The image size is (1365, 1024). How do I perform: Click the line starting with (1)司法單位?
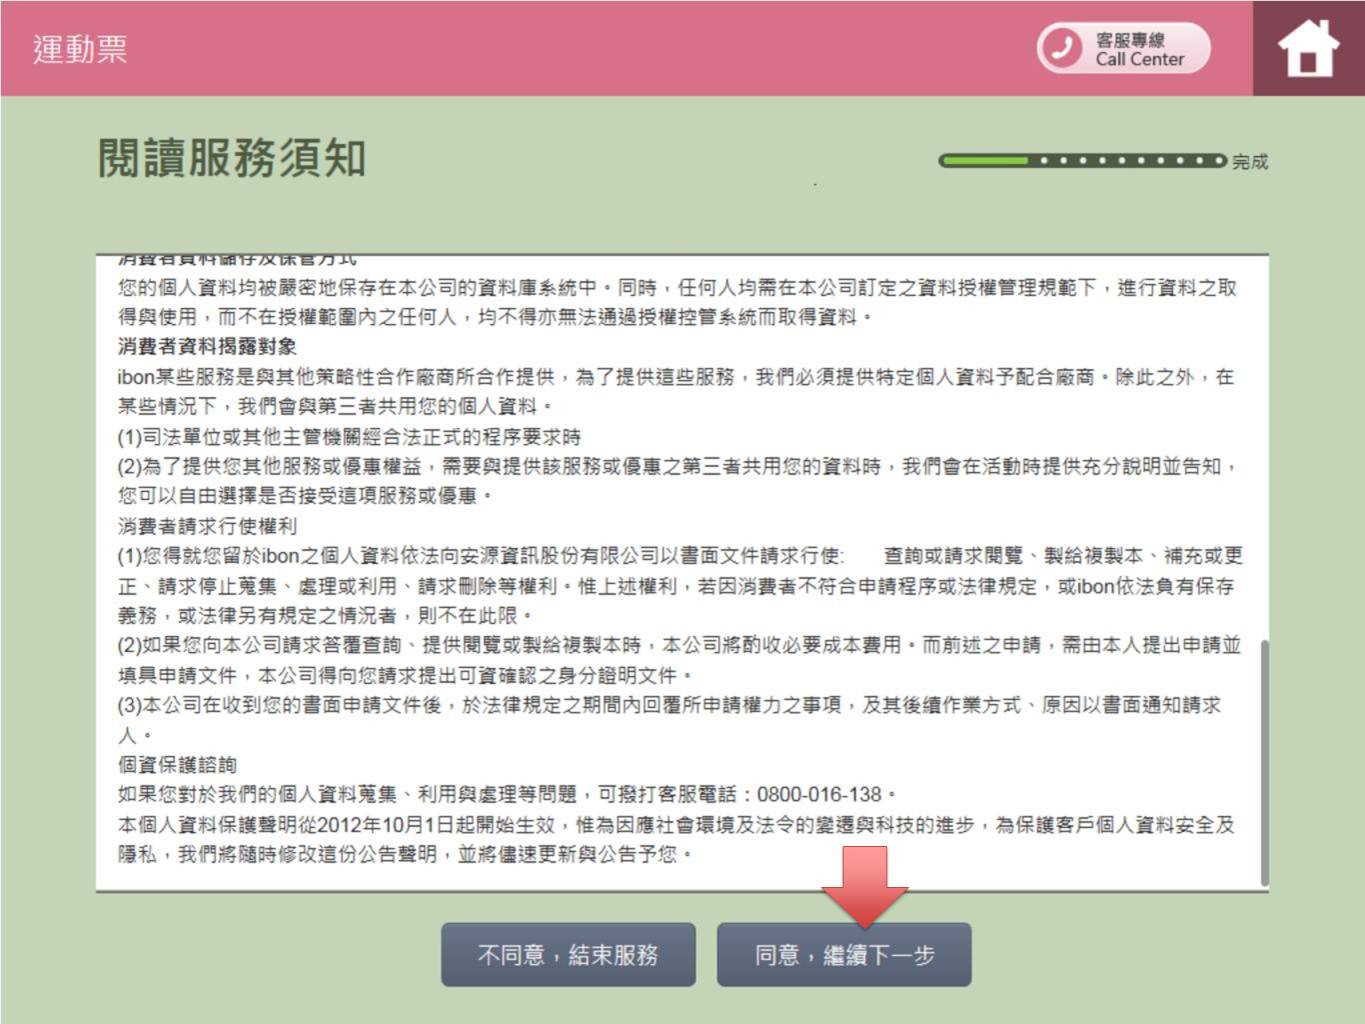click(349, 437)
